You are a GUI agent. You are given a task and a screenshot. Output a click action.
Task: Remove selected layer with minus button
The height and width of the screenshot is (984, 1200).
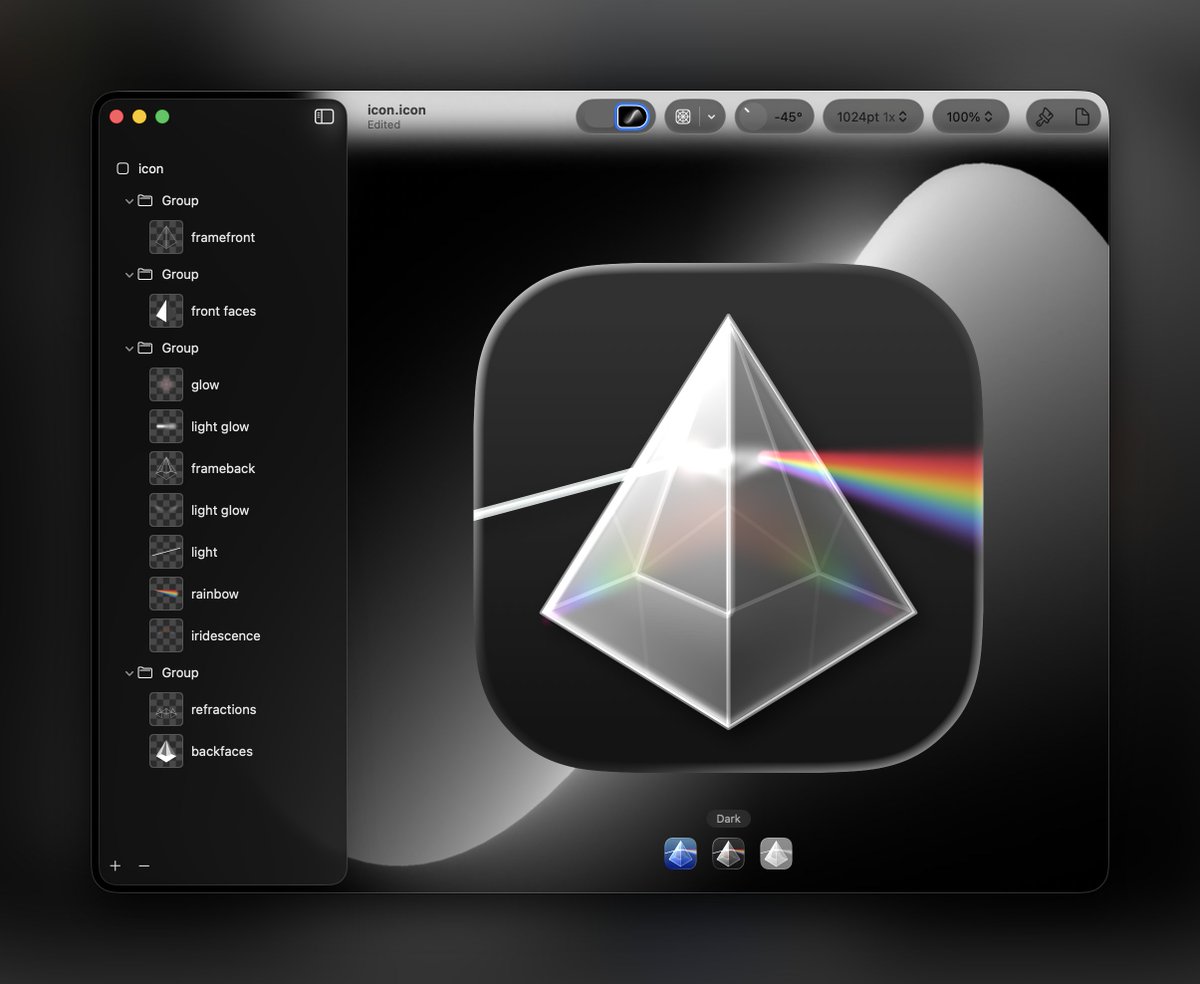coord(144,866)
